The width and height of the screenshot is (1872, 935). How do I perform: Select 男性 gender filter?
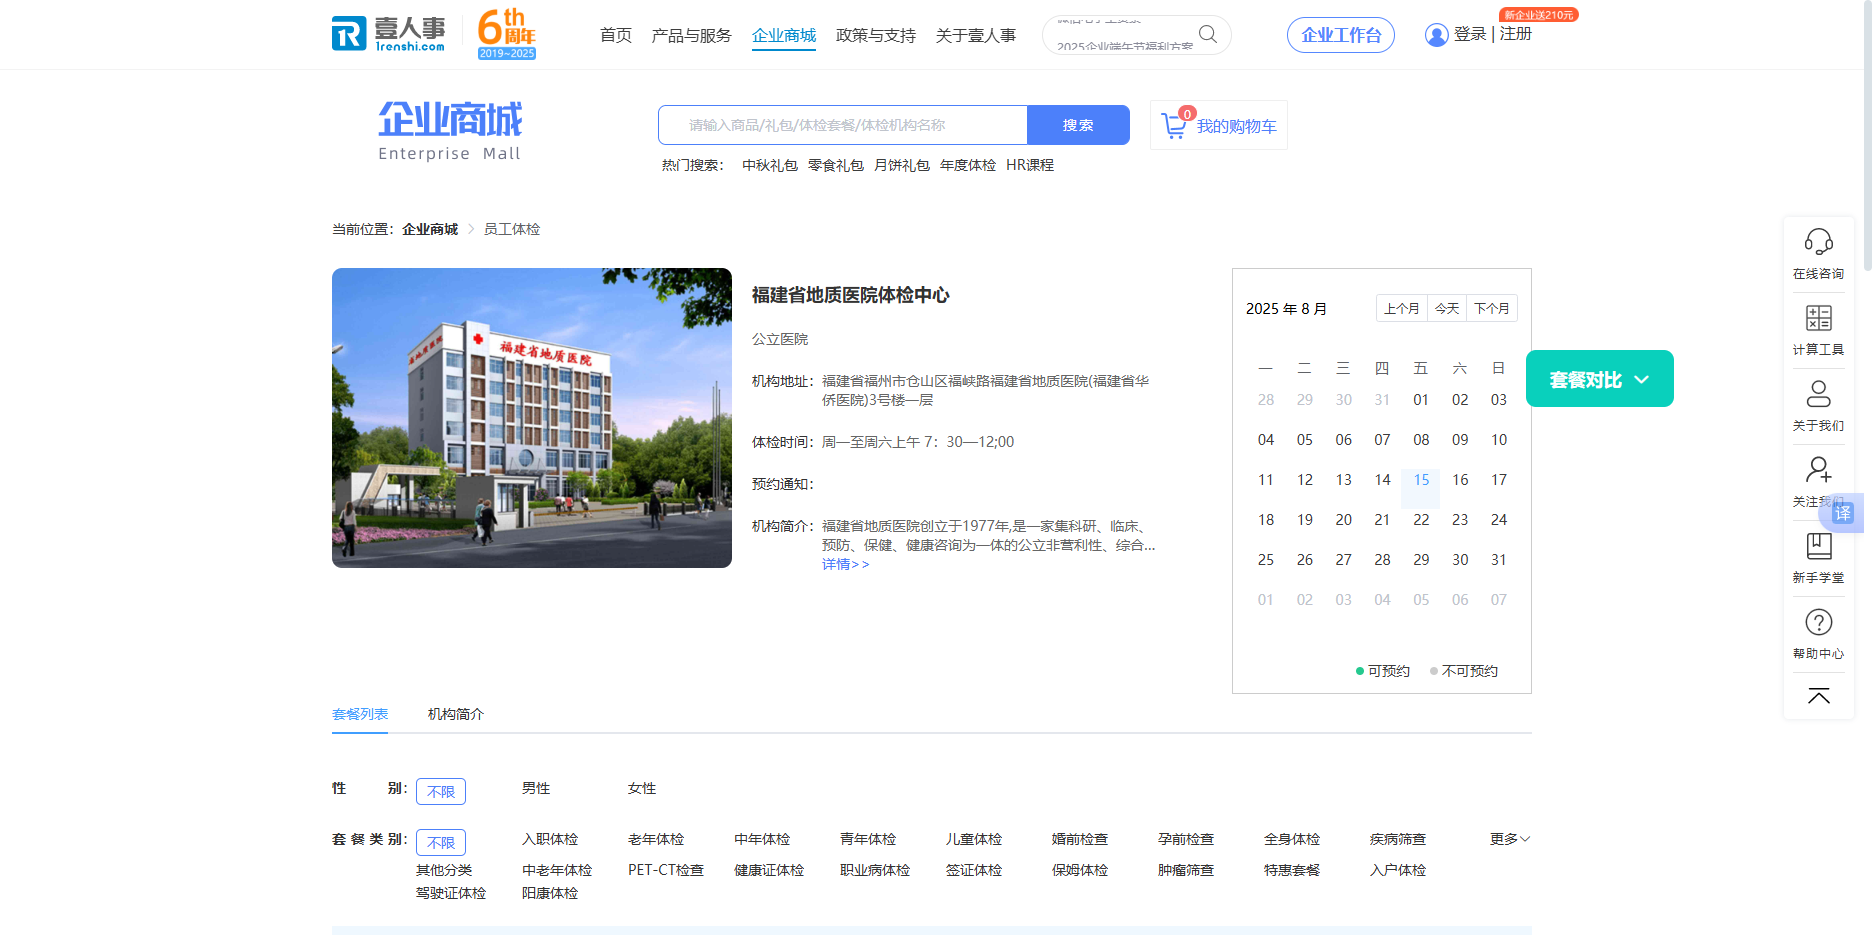click(536, 788)
